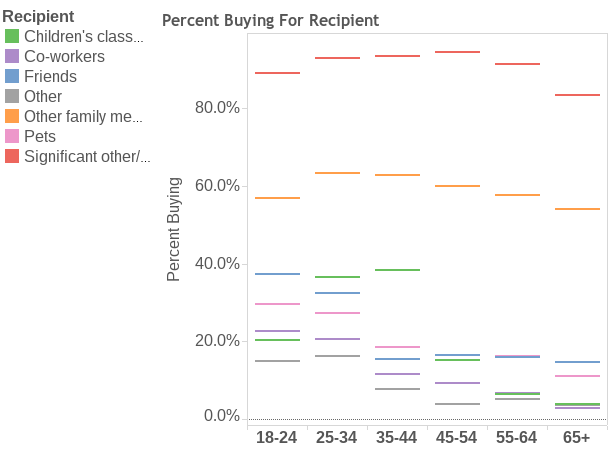This screenshot has height=449, width=613.
Task: Click the green Children's class mark for 35-44
Action: 398,270
